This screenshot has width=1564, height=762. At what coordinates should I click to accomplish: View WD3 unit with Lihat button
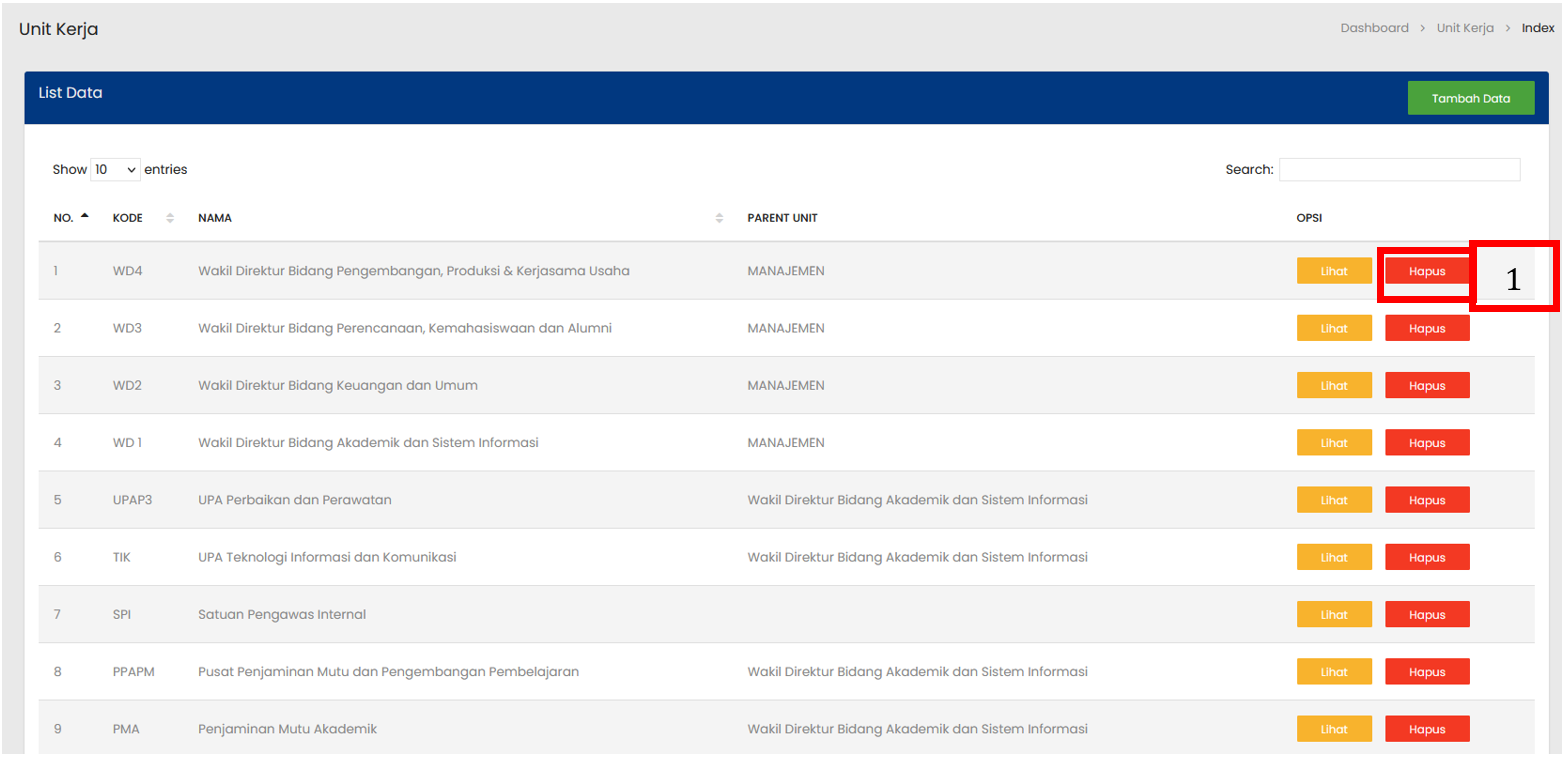(x=1333, y=328)
